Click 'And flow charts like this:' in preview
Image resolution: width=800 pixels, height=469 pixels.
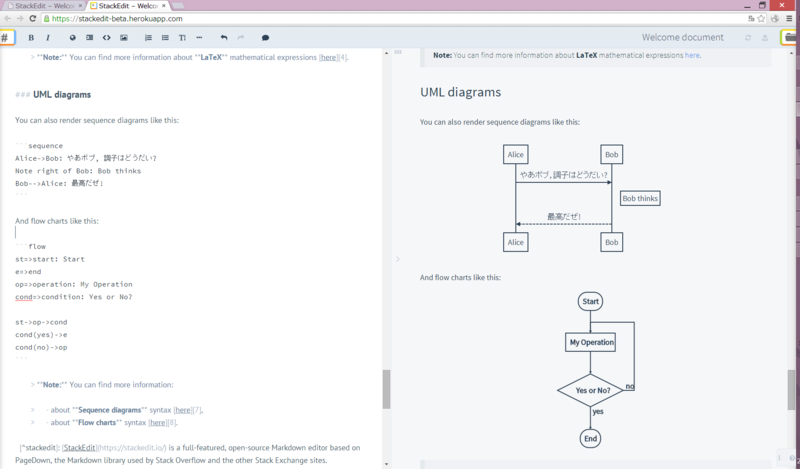(x=460, y=278)
